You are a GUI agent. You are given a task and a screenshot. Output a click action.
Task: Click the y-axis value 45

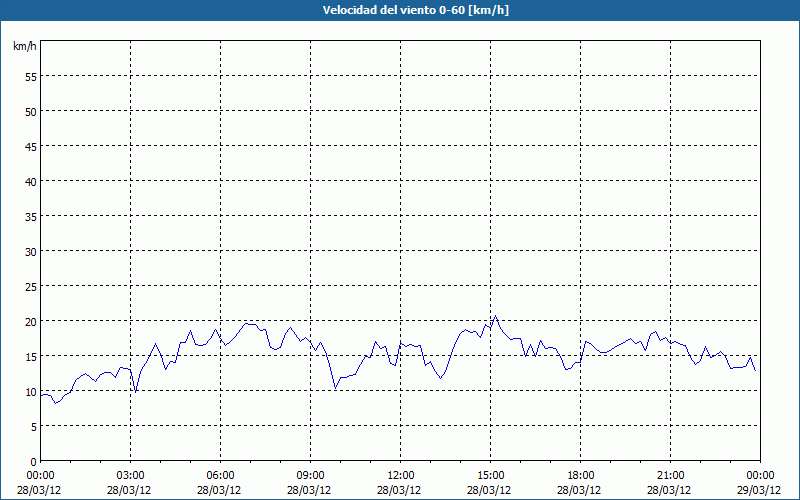point(31,147)
